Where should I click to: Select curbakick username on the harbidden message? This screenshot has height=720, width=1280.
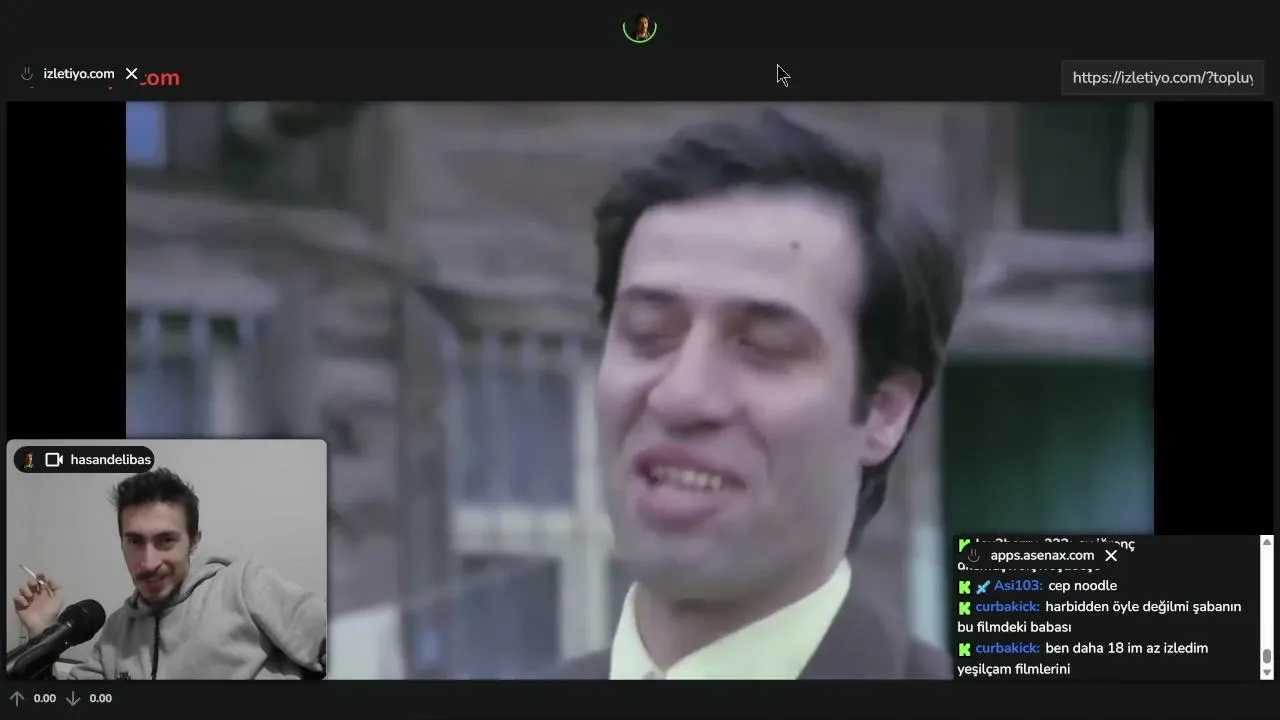coord(1008,607)
